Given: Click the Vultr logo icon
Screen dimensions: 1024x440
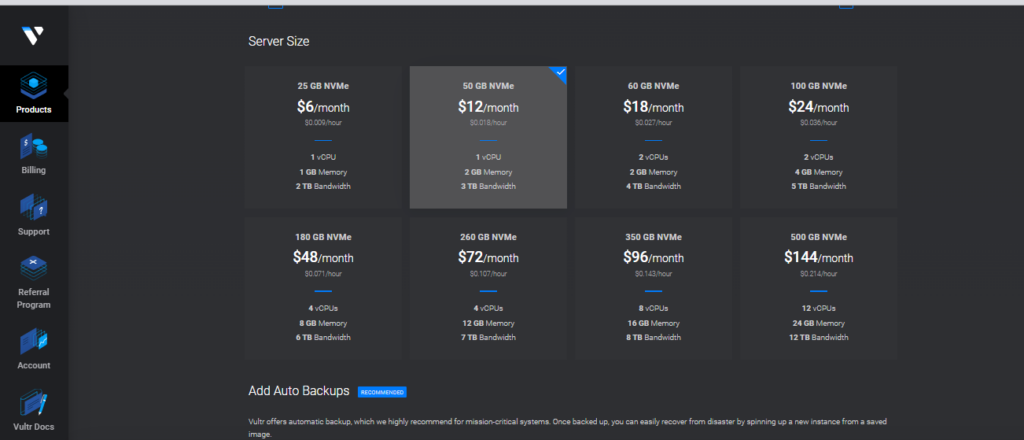Looking at the screenshot, I should pyautogui.click(x=33, y=35).
